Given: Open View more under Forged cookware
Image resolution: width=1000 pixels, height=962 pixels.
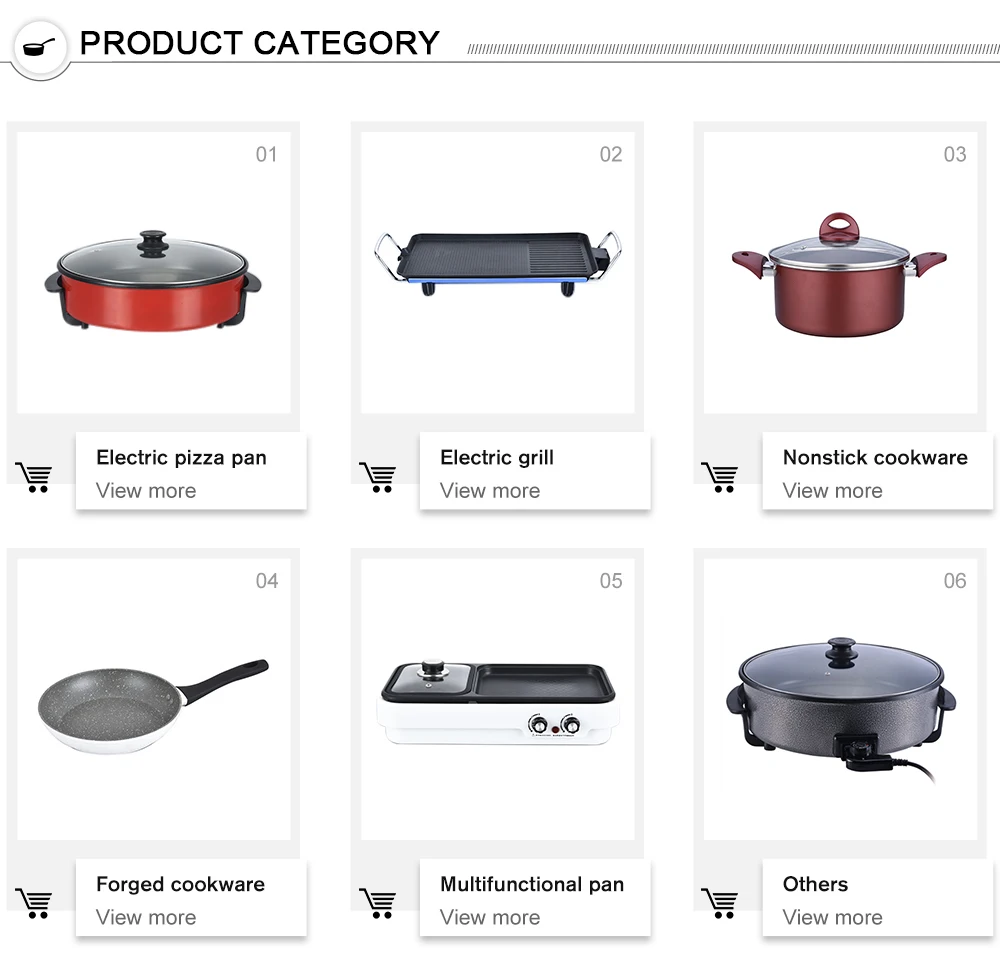Looking at the screenshot, I should [x=146, y=917].
